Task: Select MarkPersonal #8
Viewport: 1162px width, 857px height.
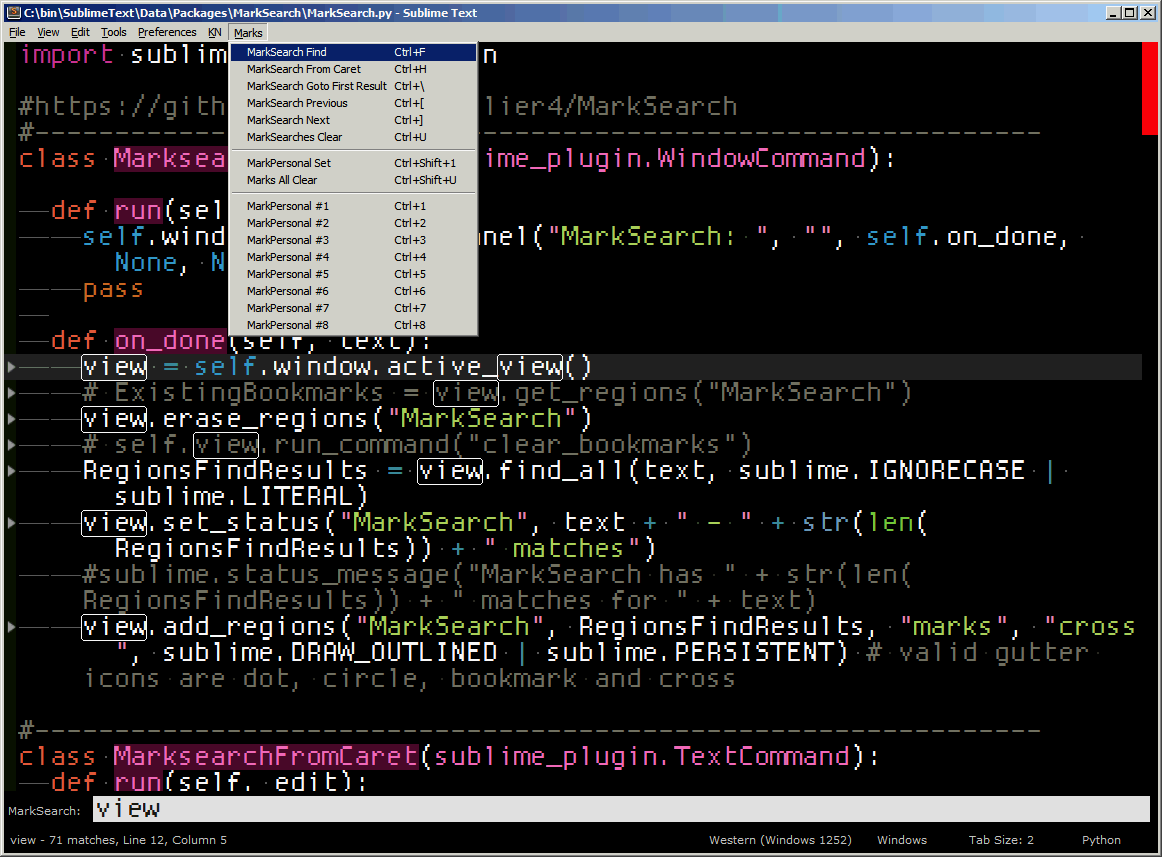Action: click(x=353, y=325)
